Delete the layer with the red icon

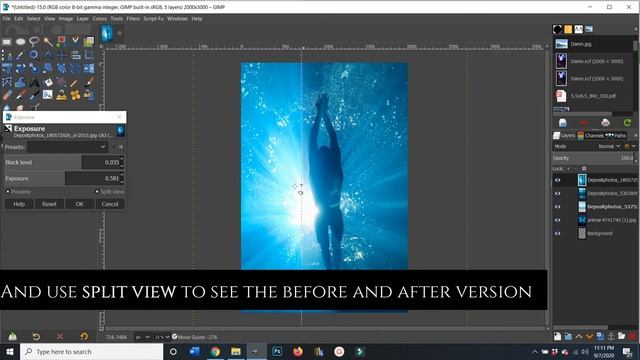point(632,336)
